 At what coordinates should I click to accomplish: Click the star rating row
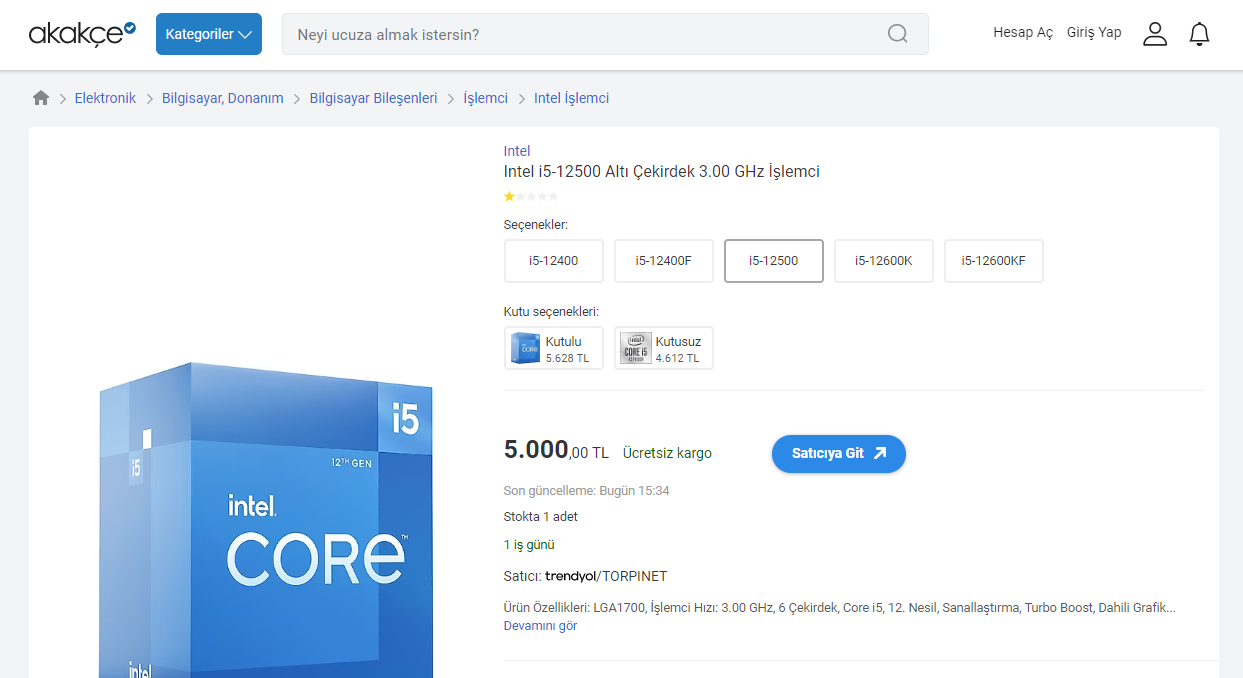click(x=531, y=196)
